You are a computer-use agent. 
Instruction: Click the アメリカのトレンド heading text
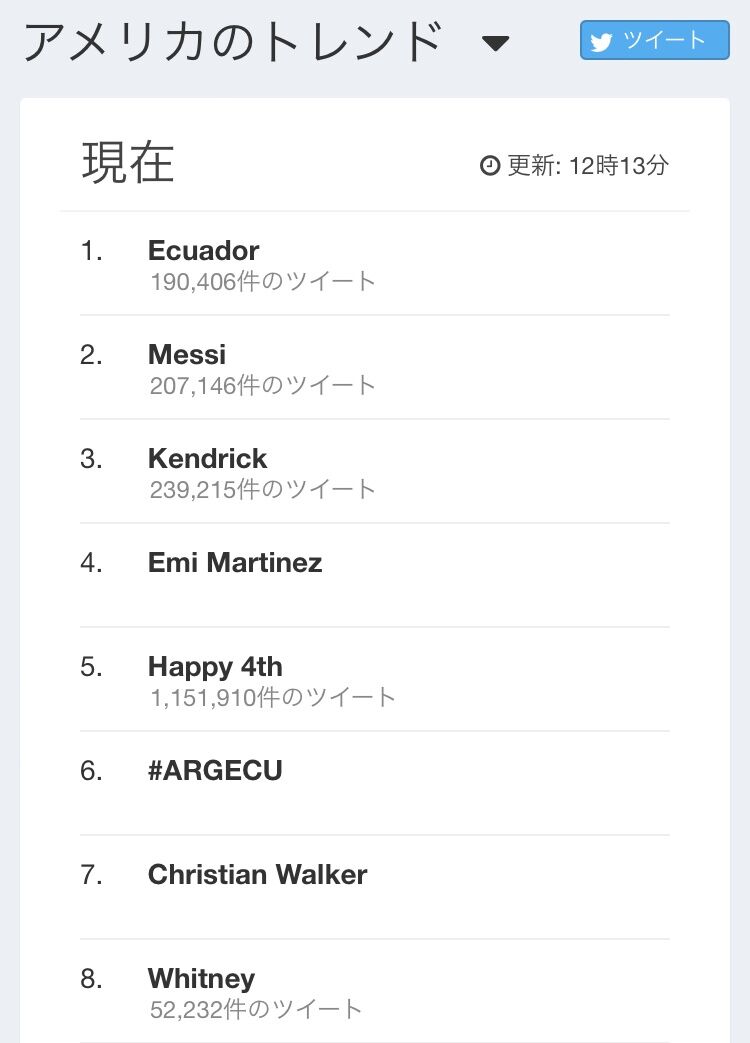pyautogui.click(x=232, y=42)
